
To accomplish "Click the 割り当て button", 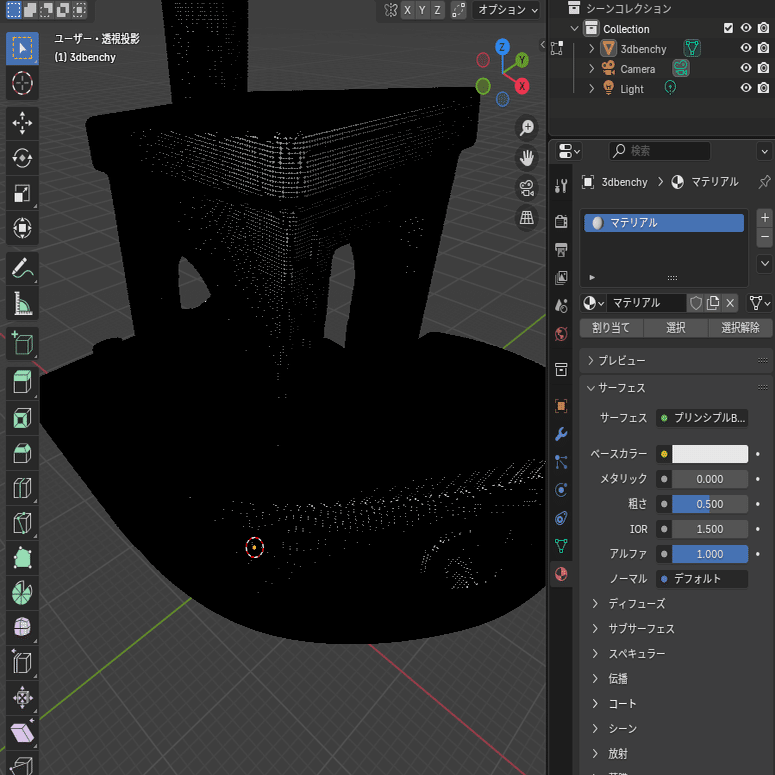I will pos(611,328).
